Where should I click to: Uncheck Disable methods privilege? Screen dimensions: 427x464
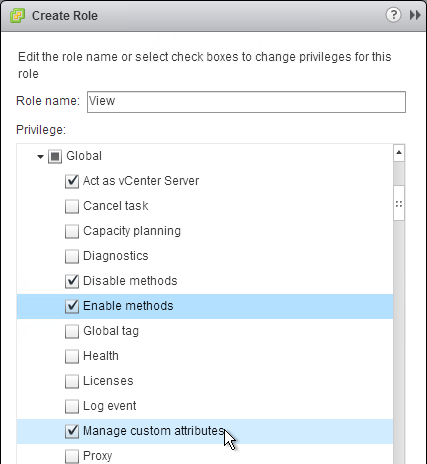[x=72, y=281]
